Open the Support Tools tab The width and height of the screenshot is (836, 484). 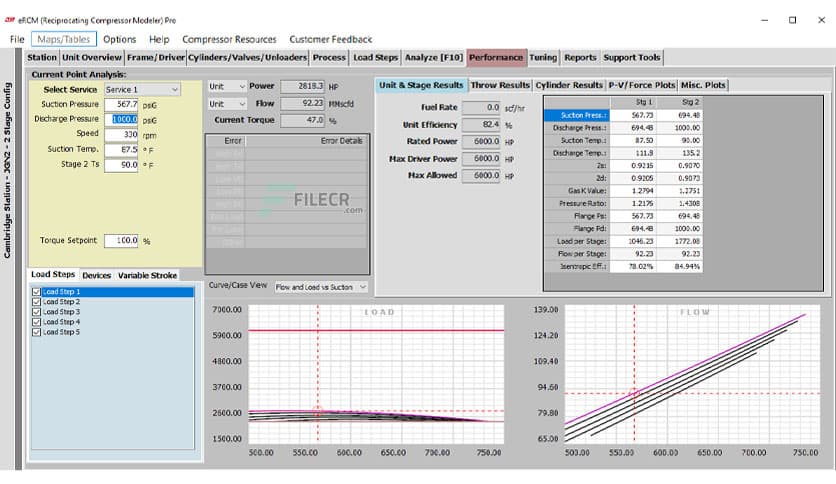[x=632, y=58]
